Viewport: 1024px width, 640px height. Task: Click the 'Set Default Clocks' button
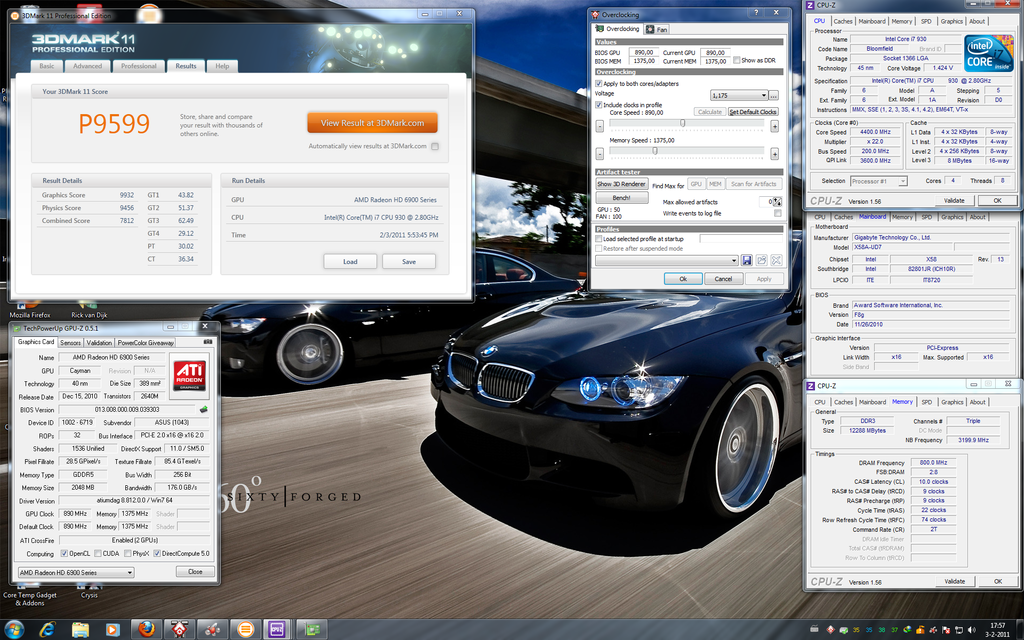[752, 112]
